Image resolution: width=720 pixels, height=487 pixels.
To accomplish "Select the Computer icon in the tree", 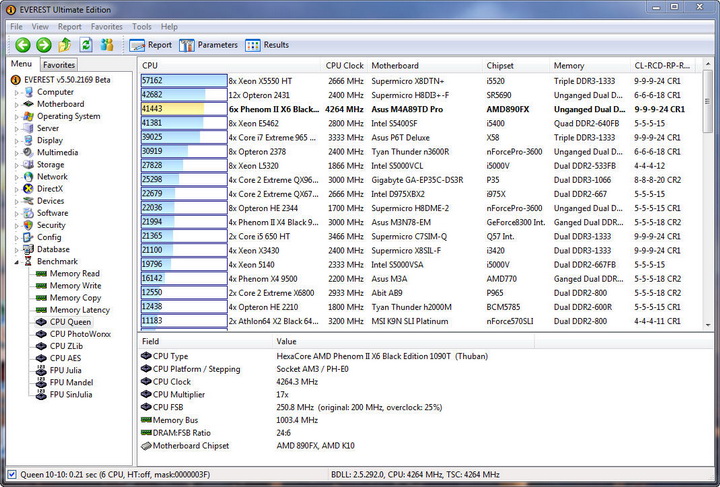I will (x=29, y=92).
